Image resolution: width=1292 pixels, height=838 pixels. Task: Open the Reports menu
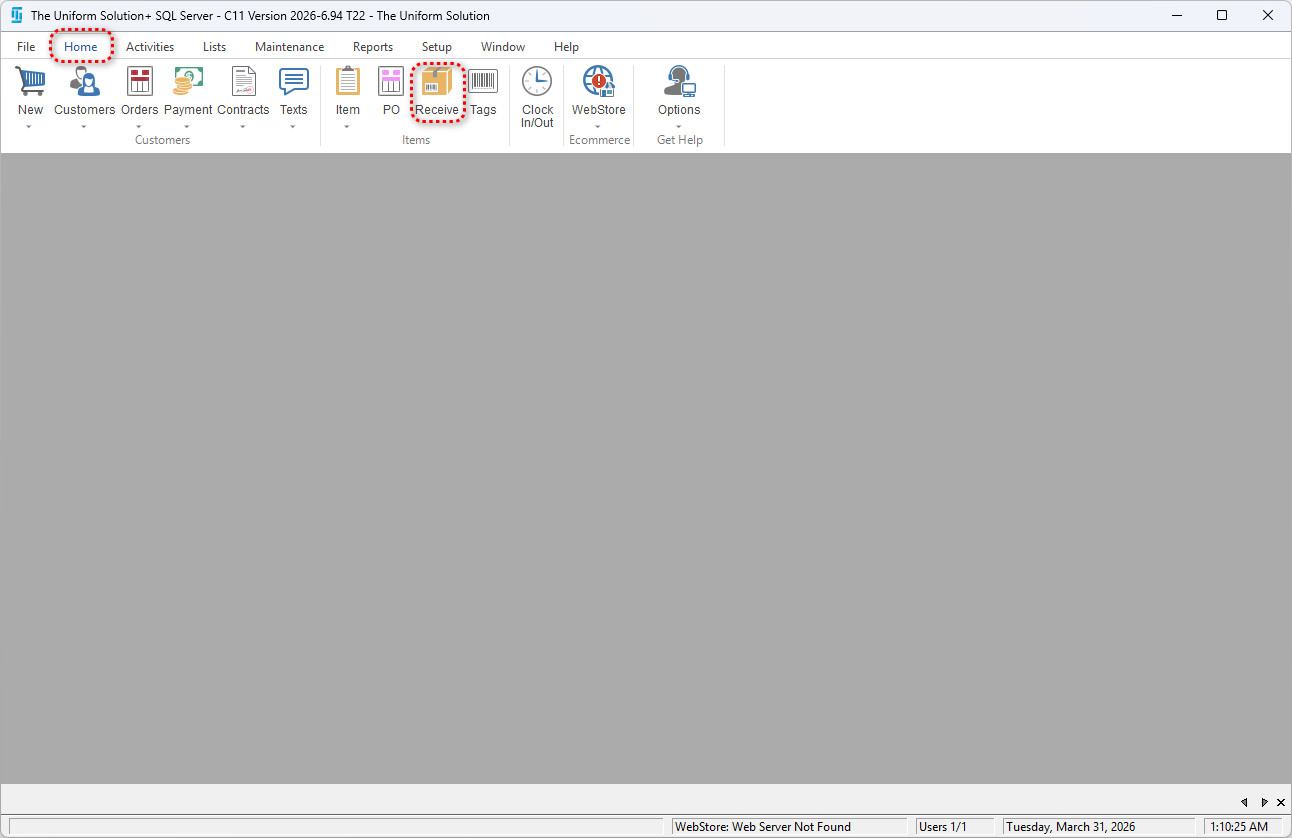[372, 47]
